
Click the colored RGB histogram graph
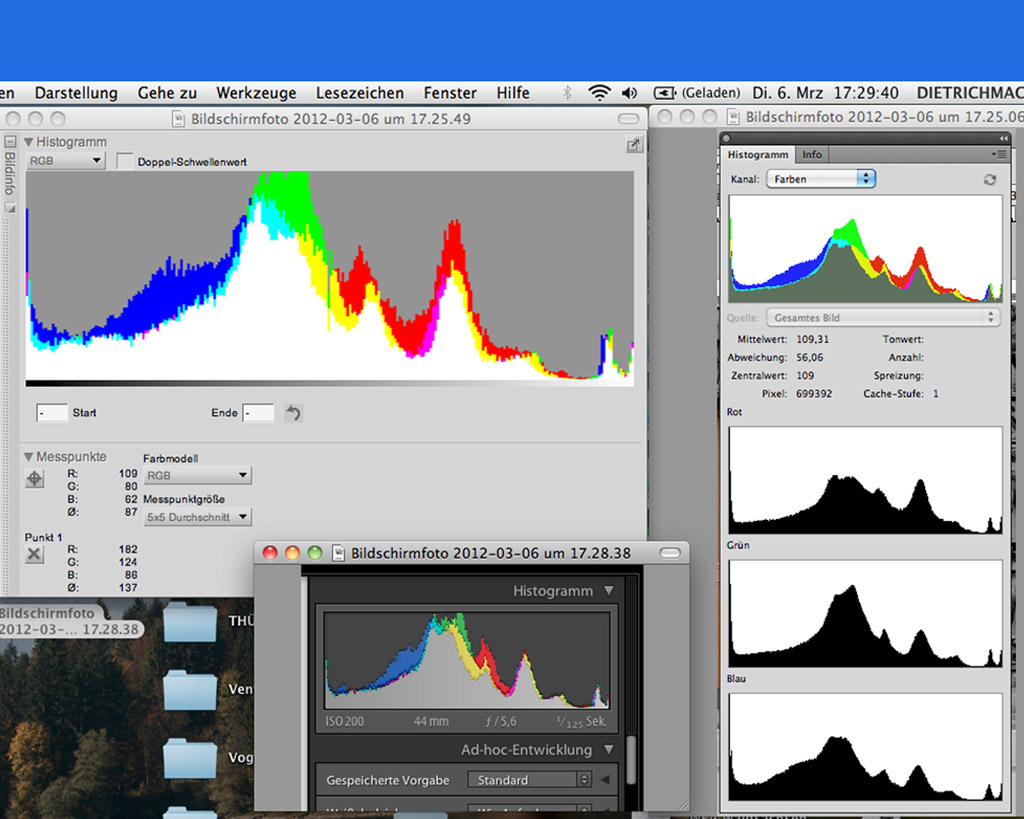330,275
